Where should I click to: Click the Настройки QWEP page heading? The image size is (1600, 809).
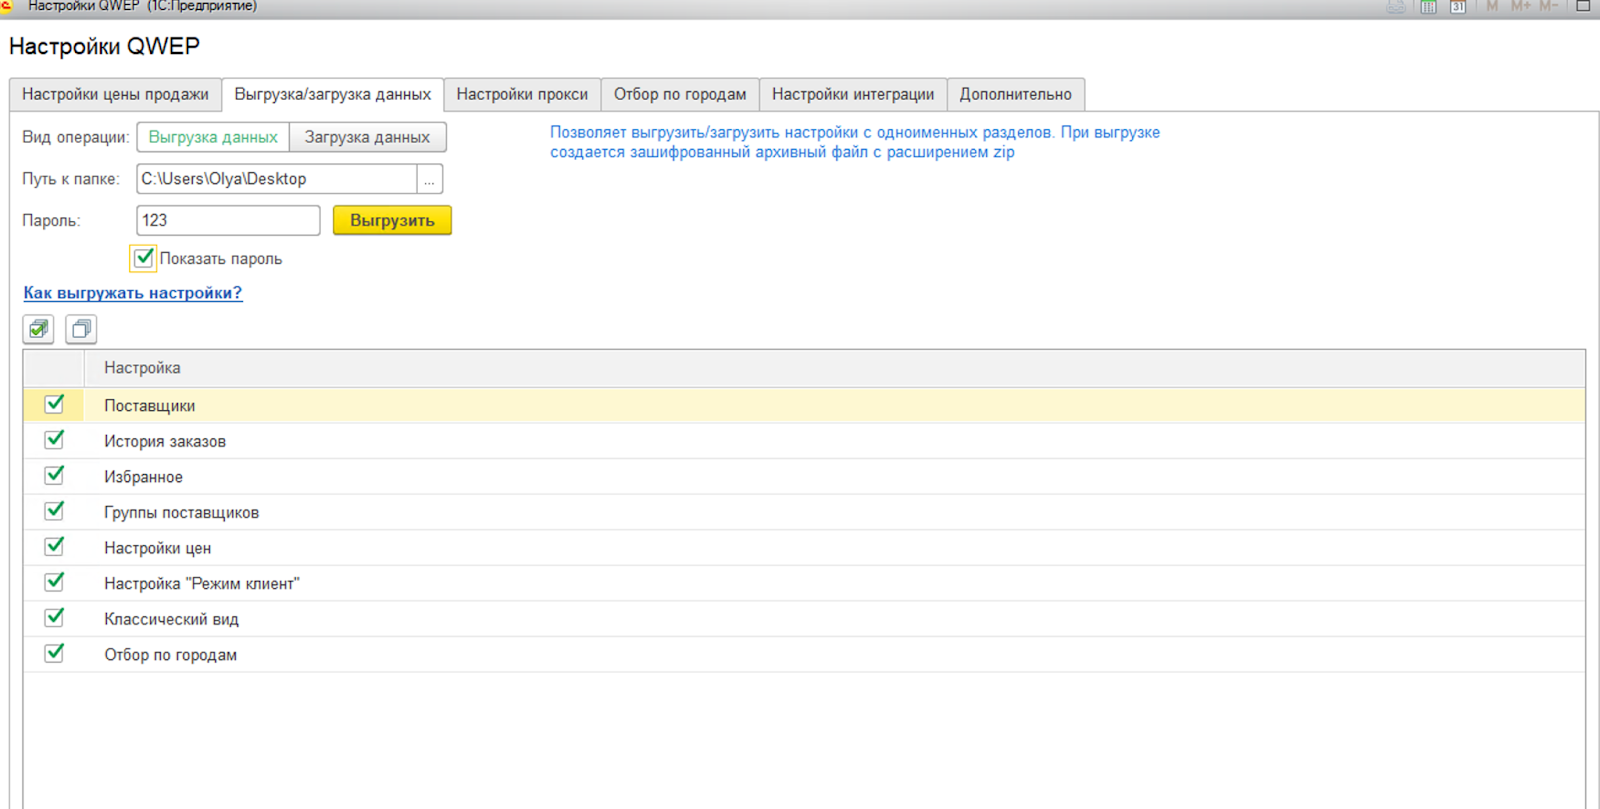(104, 46)
